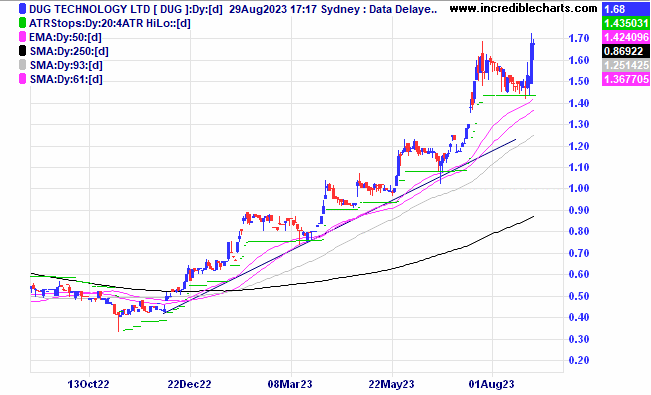Select the EMA:Dy:50 legend entry
The image size is (651, 395).
65,37
